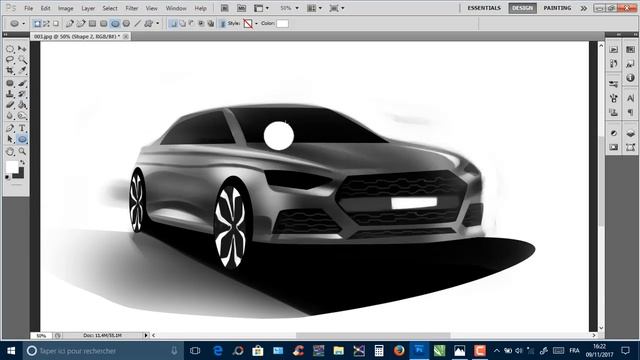Reset default foreground and background colors

[8, 177]
